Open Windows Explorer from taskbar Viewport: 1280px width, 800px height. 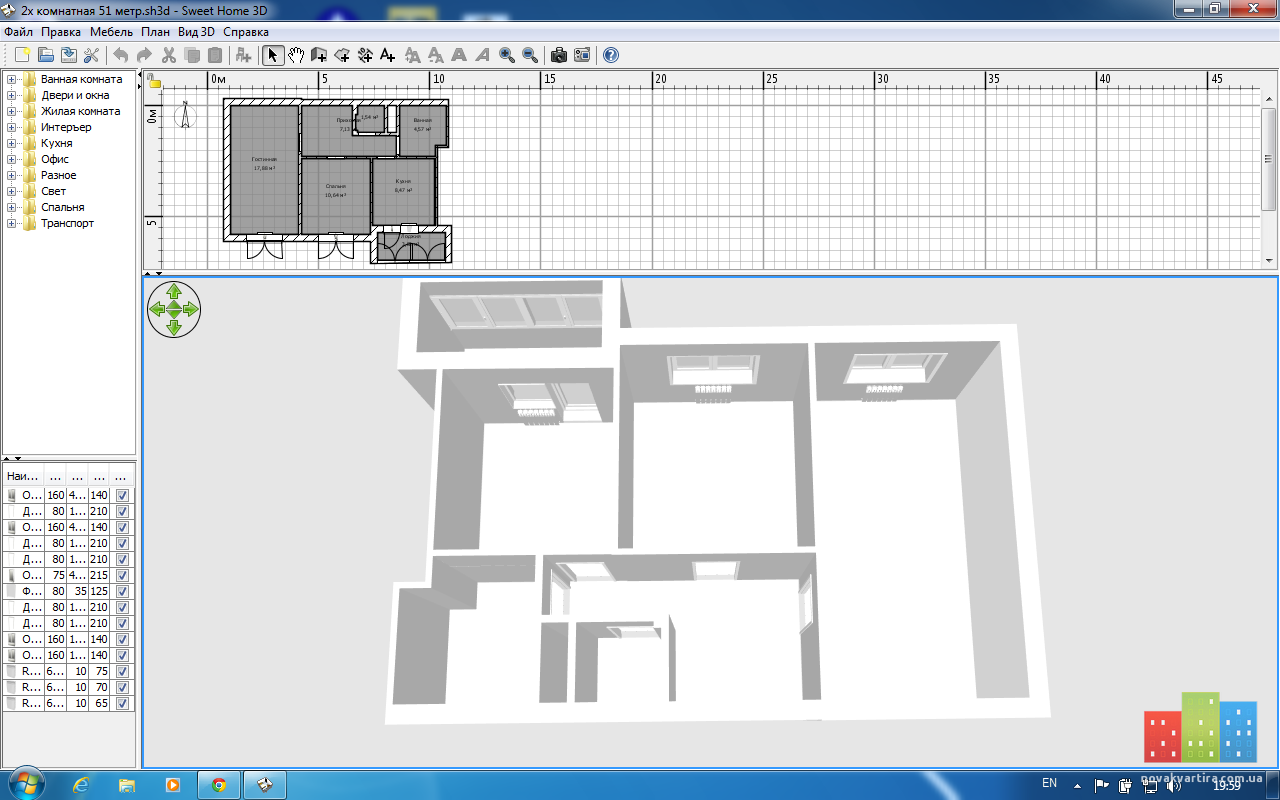click(126, 785)
